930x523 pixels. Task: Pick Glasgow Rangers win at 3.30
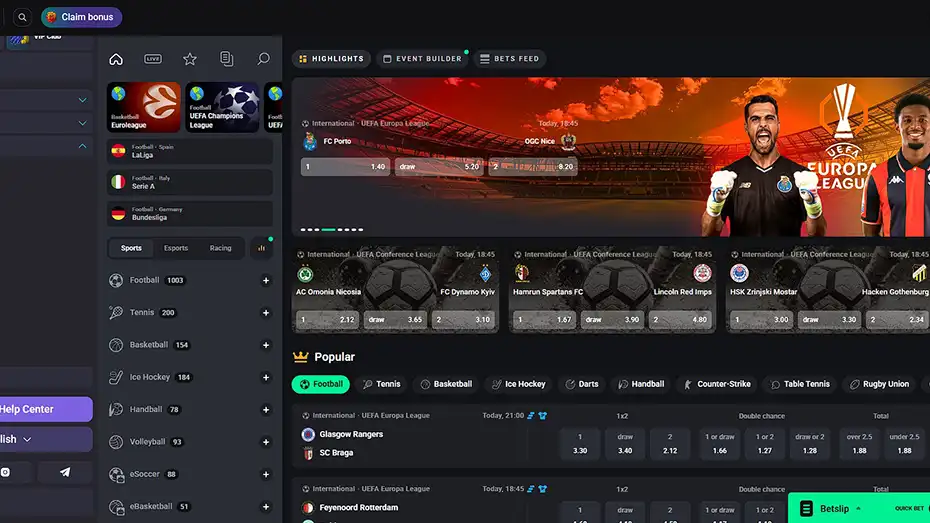580,444
